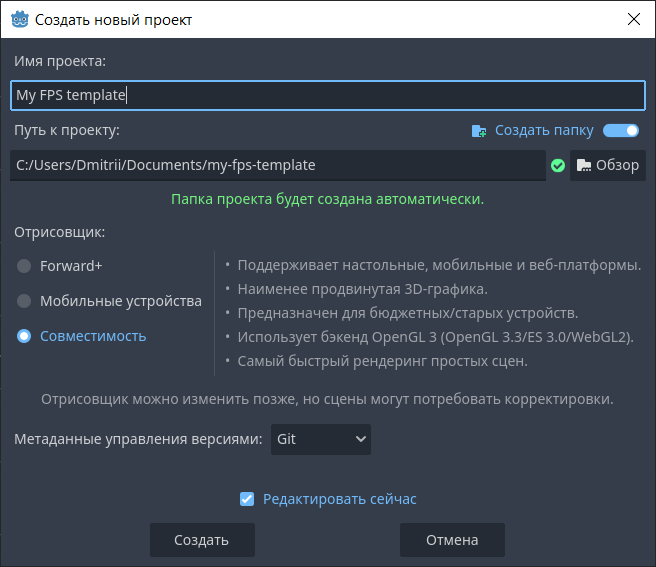
Task: Click into the Имя проекта text field
Action: (328, 96)
